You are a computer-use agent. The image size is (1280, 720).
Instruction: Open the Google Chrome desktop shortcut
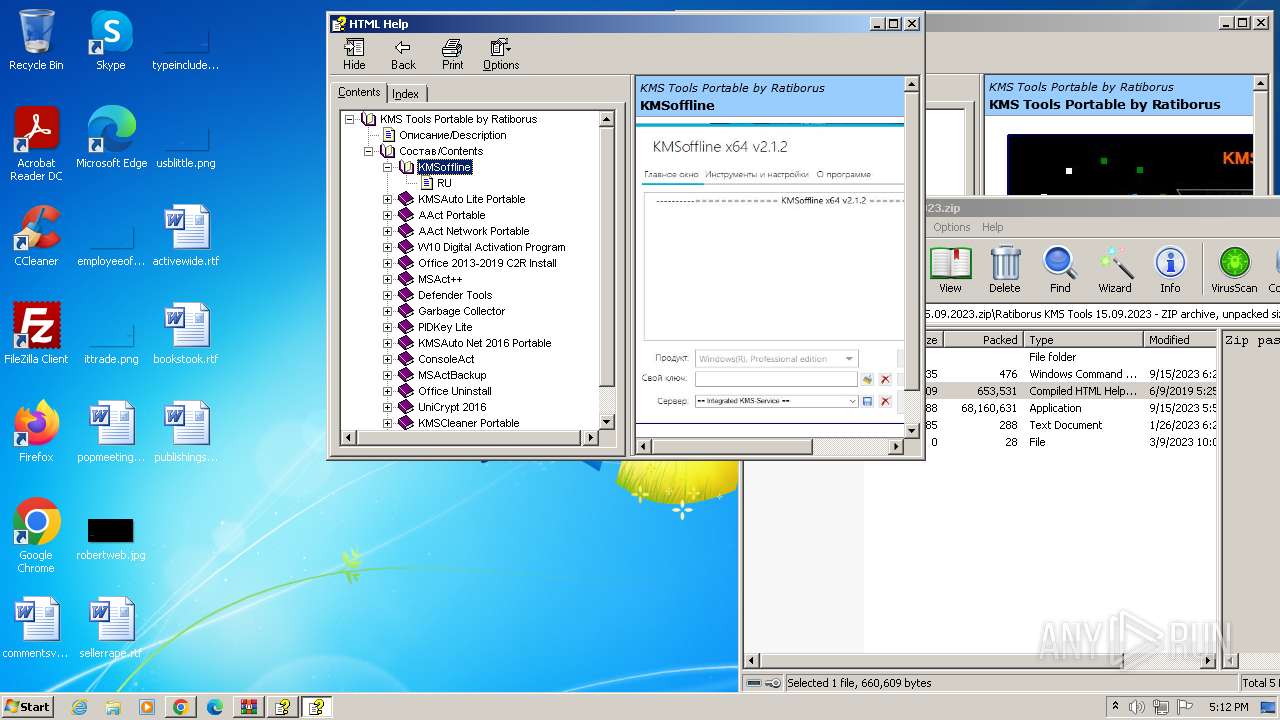click(x=36, y=536)
